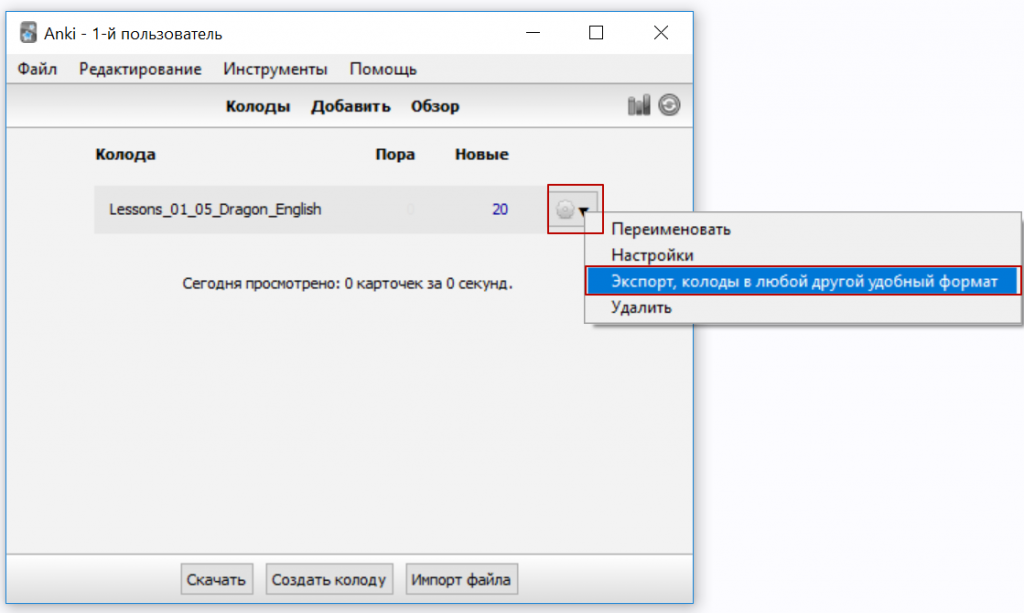Click the Создать колоду button
The height and width of the screenshot is (613, 1024).
(x=329, y=580)
